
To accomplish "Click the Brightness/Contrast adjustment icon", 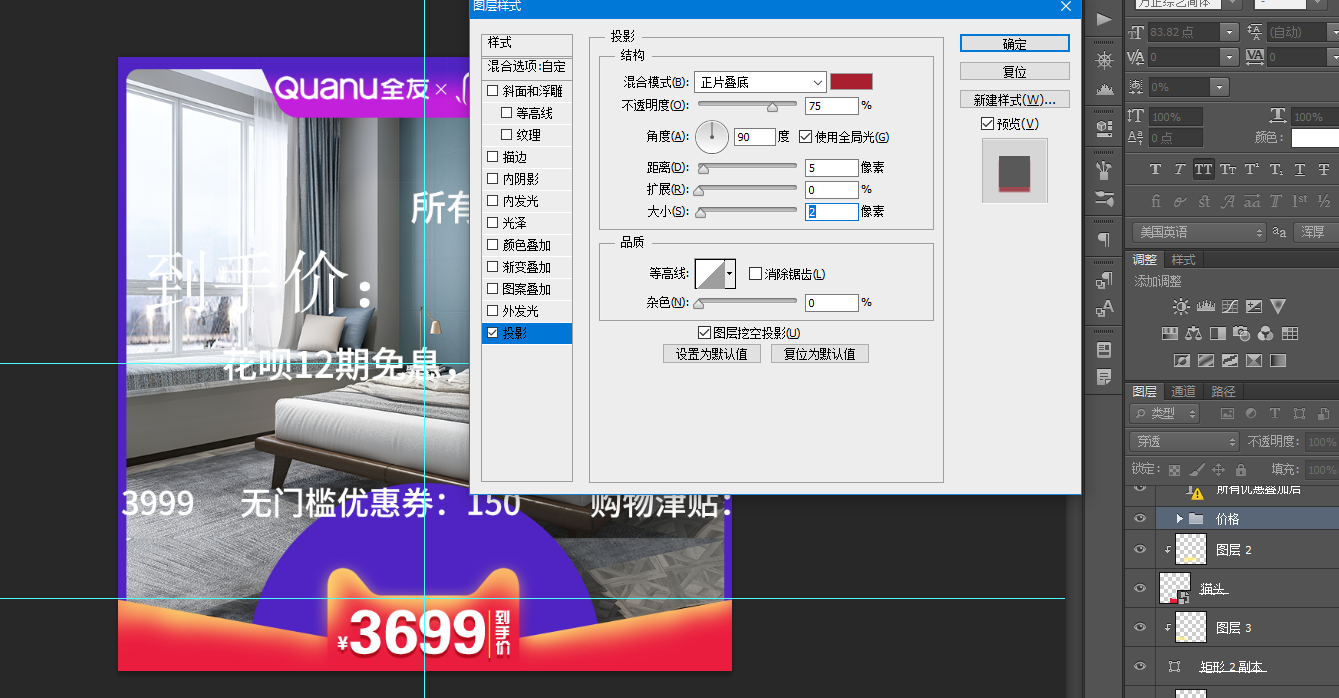I will (x=1181, y=307).
